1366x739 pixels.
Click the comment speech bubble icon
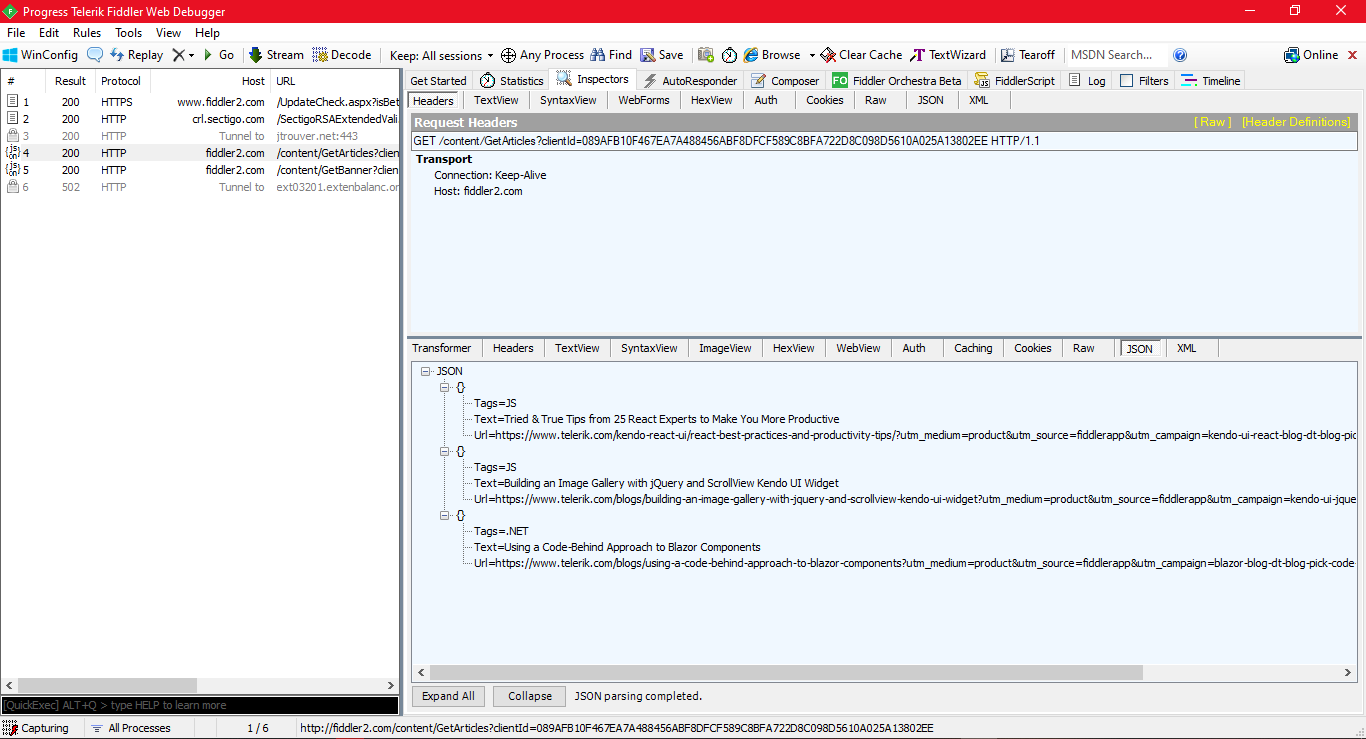coord(95,55)
